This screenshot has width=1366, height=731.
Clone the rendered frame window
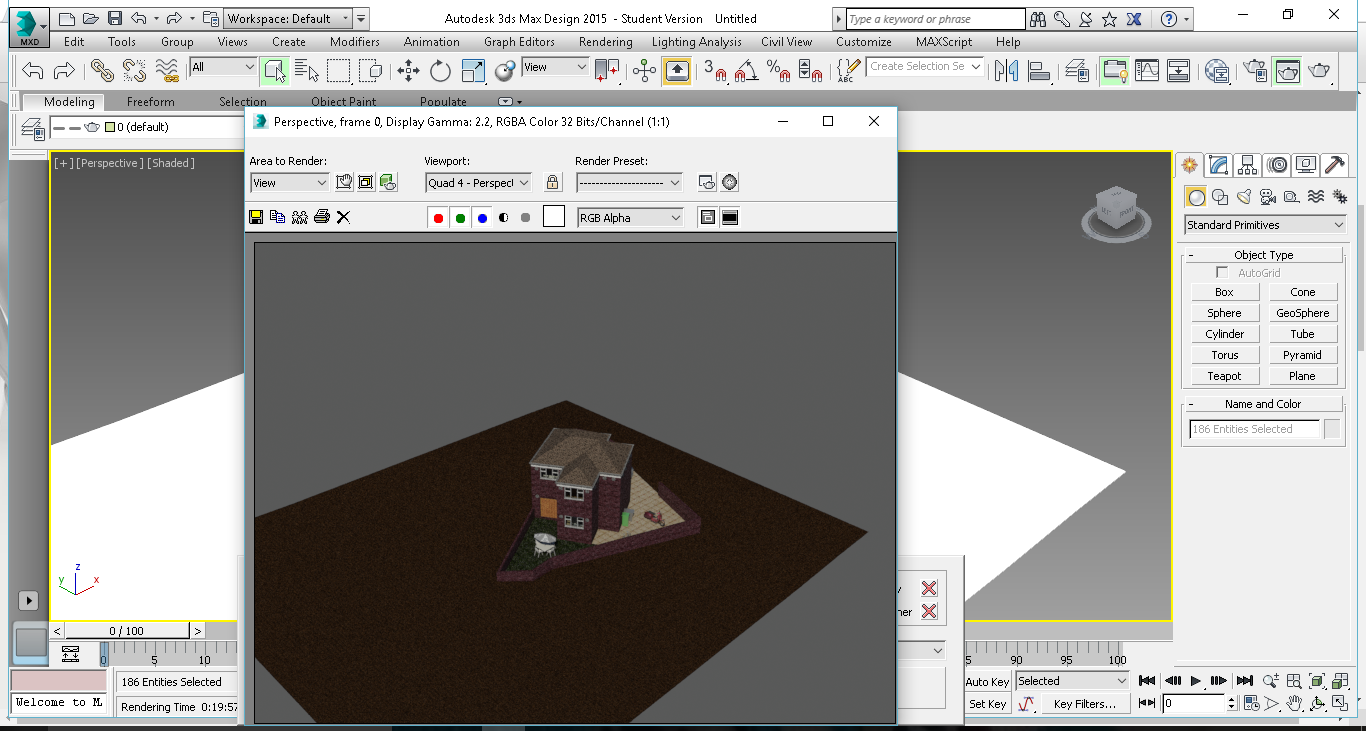point(300,217)
